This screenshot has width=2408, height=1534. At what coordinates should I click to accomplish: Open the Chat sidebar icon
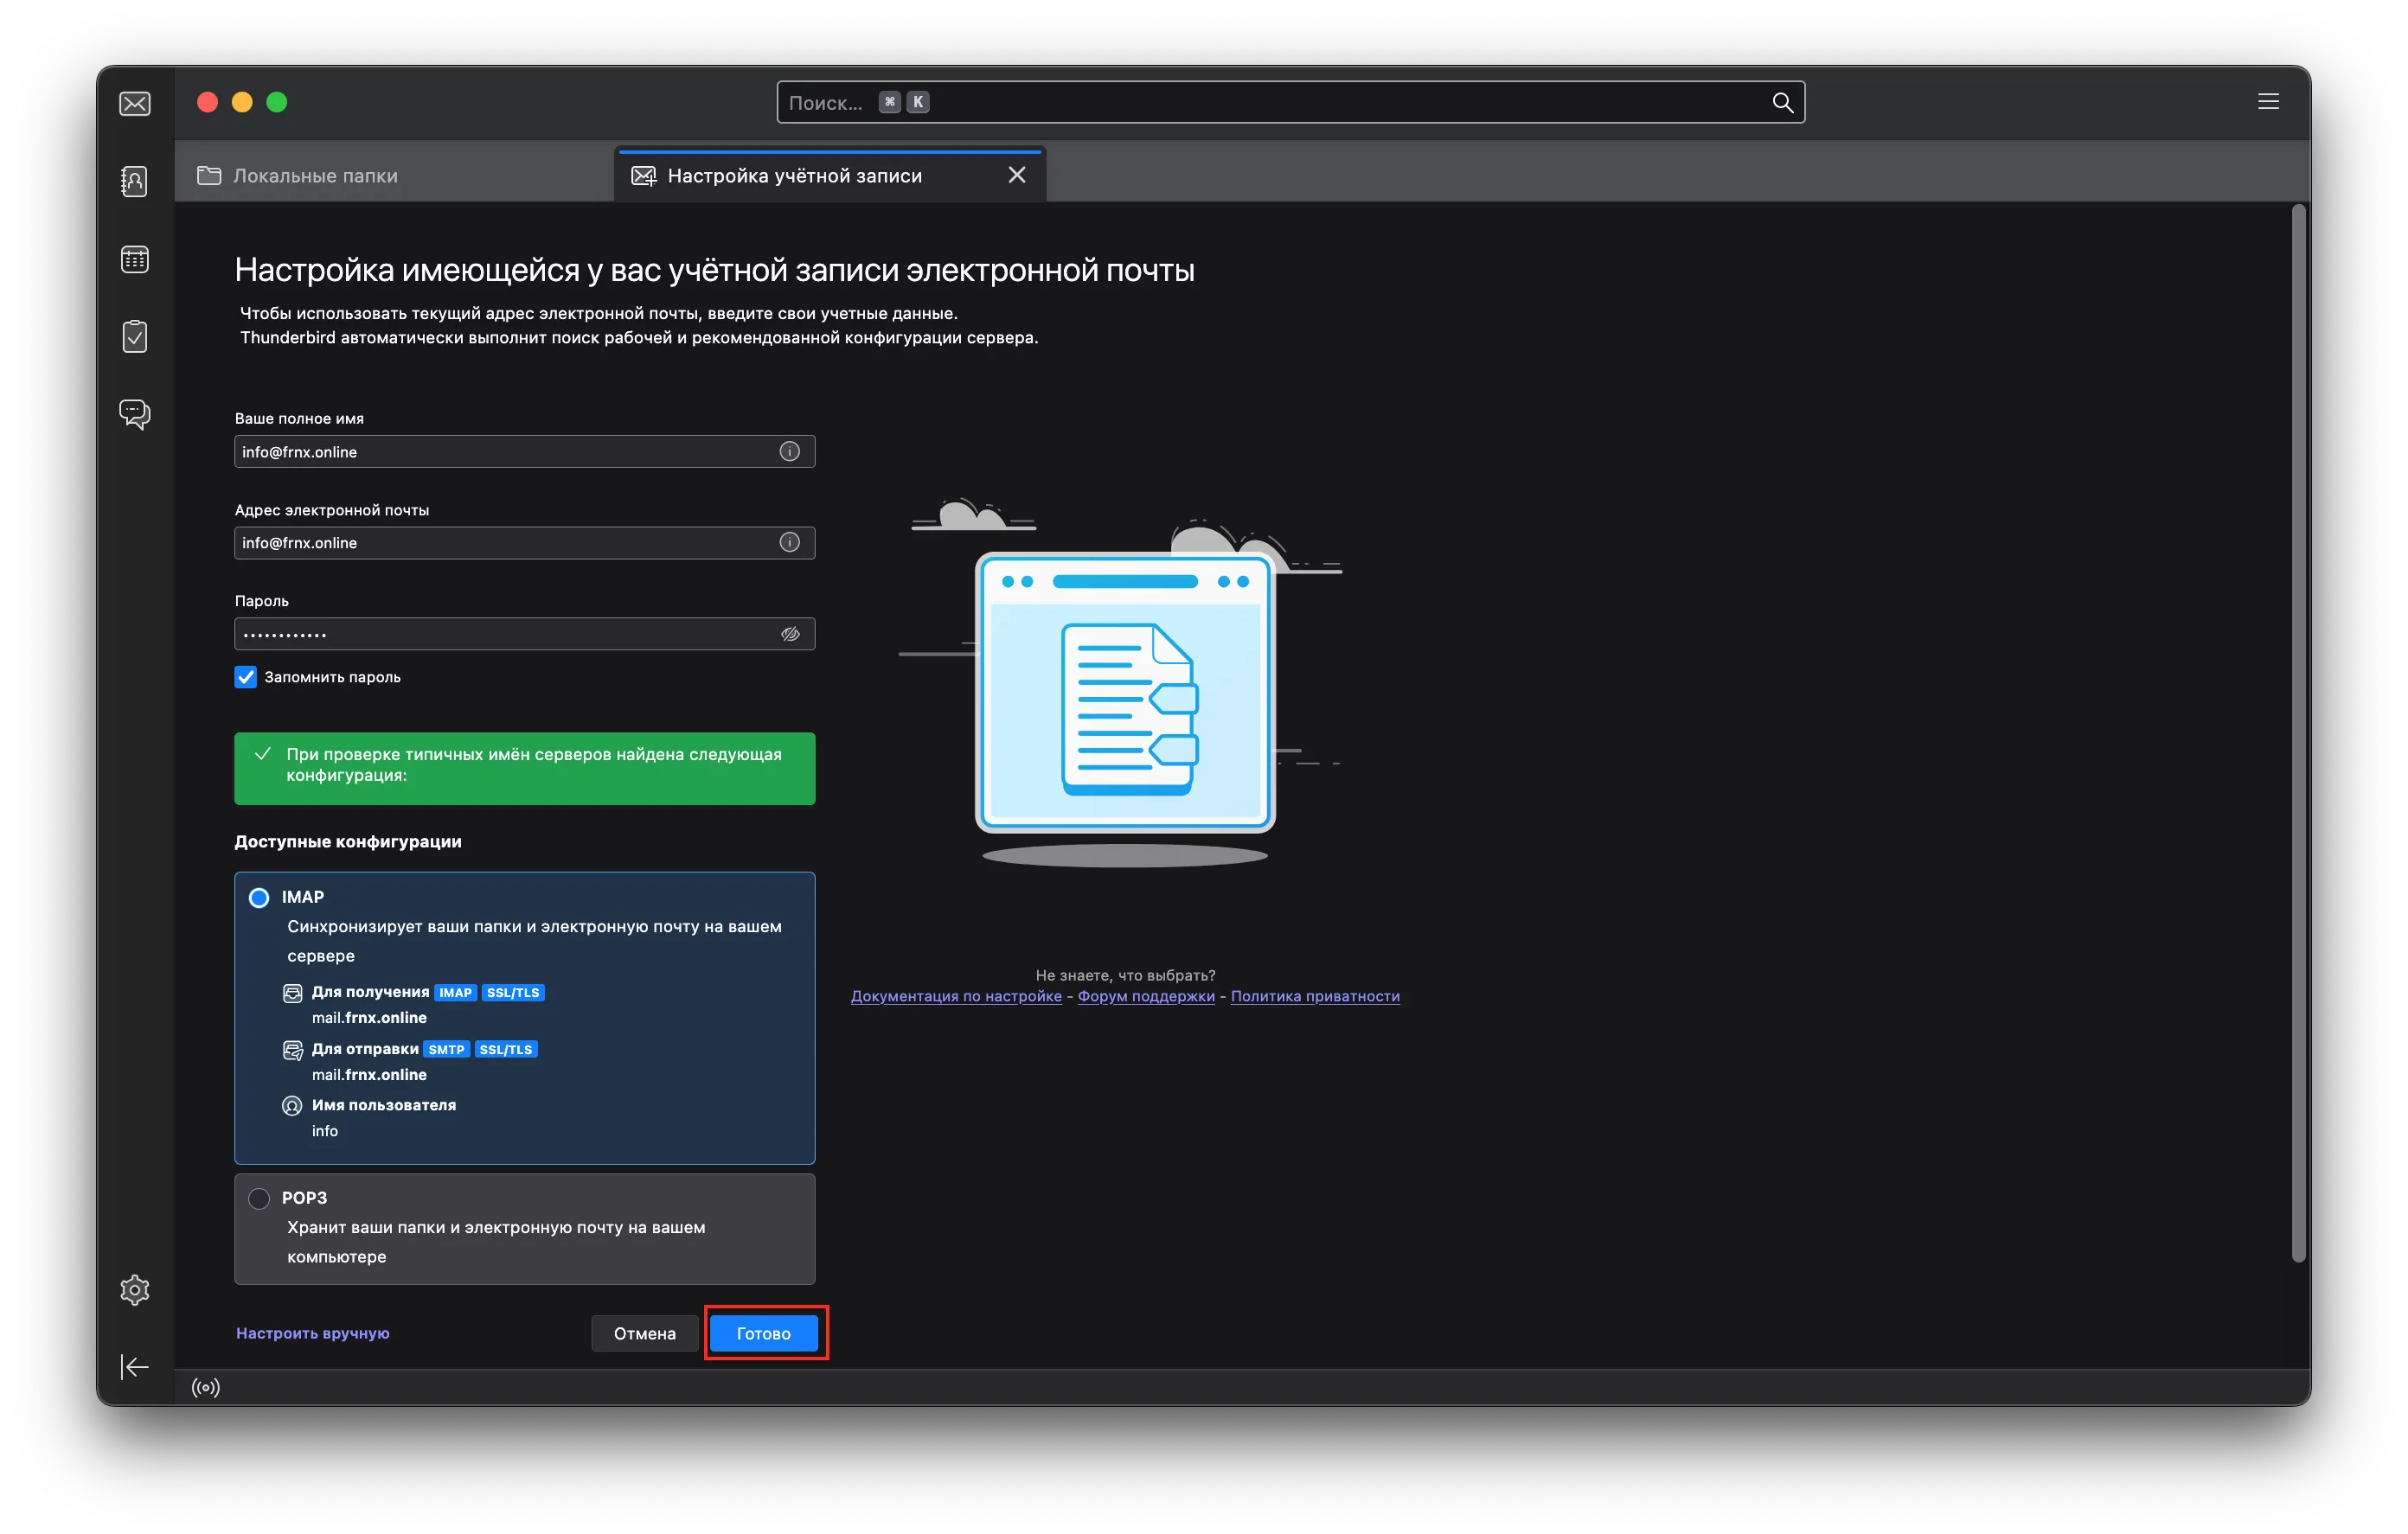tap(135, 413)
